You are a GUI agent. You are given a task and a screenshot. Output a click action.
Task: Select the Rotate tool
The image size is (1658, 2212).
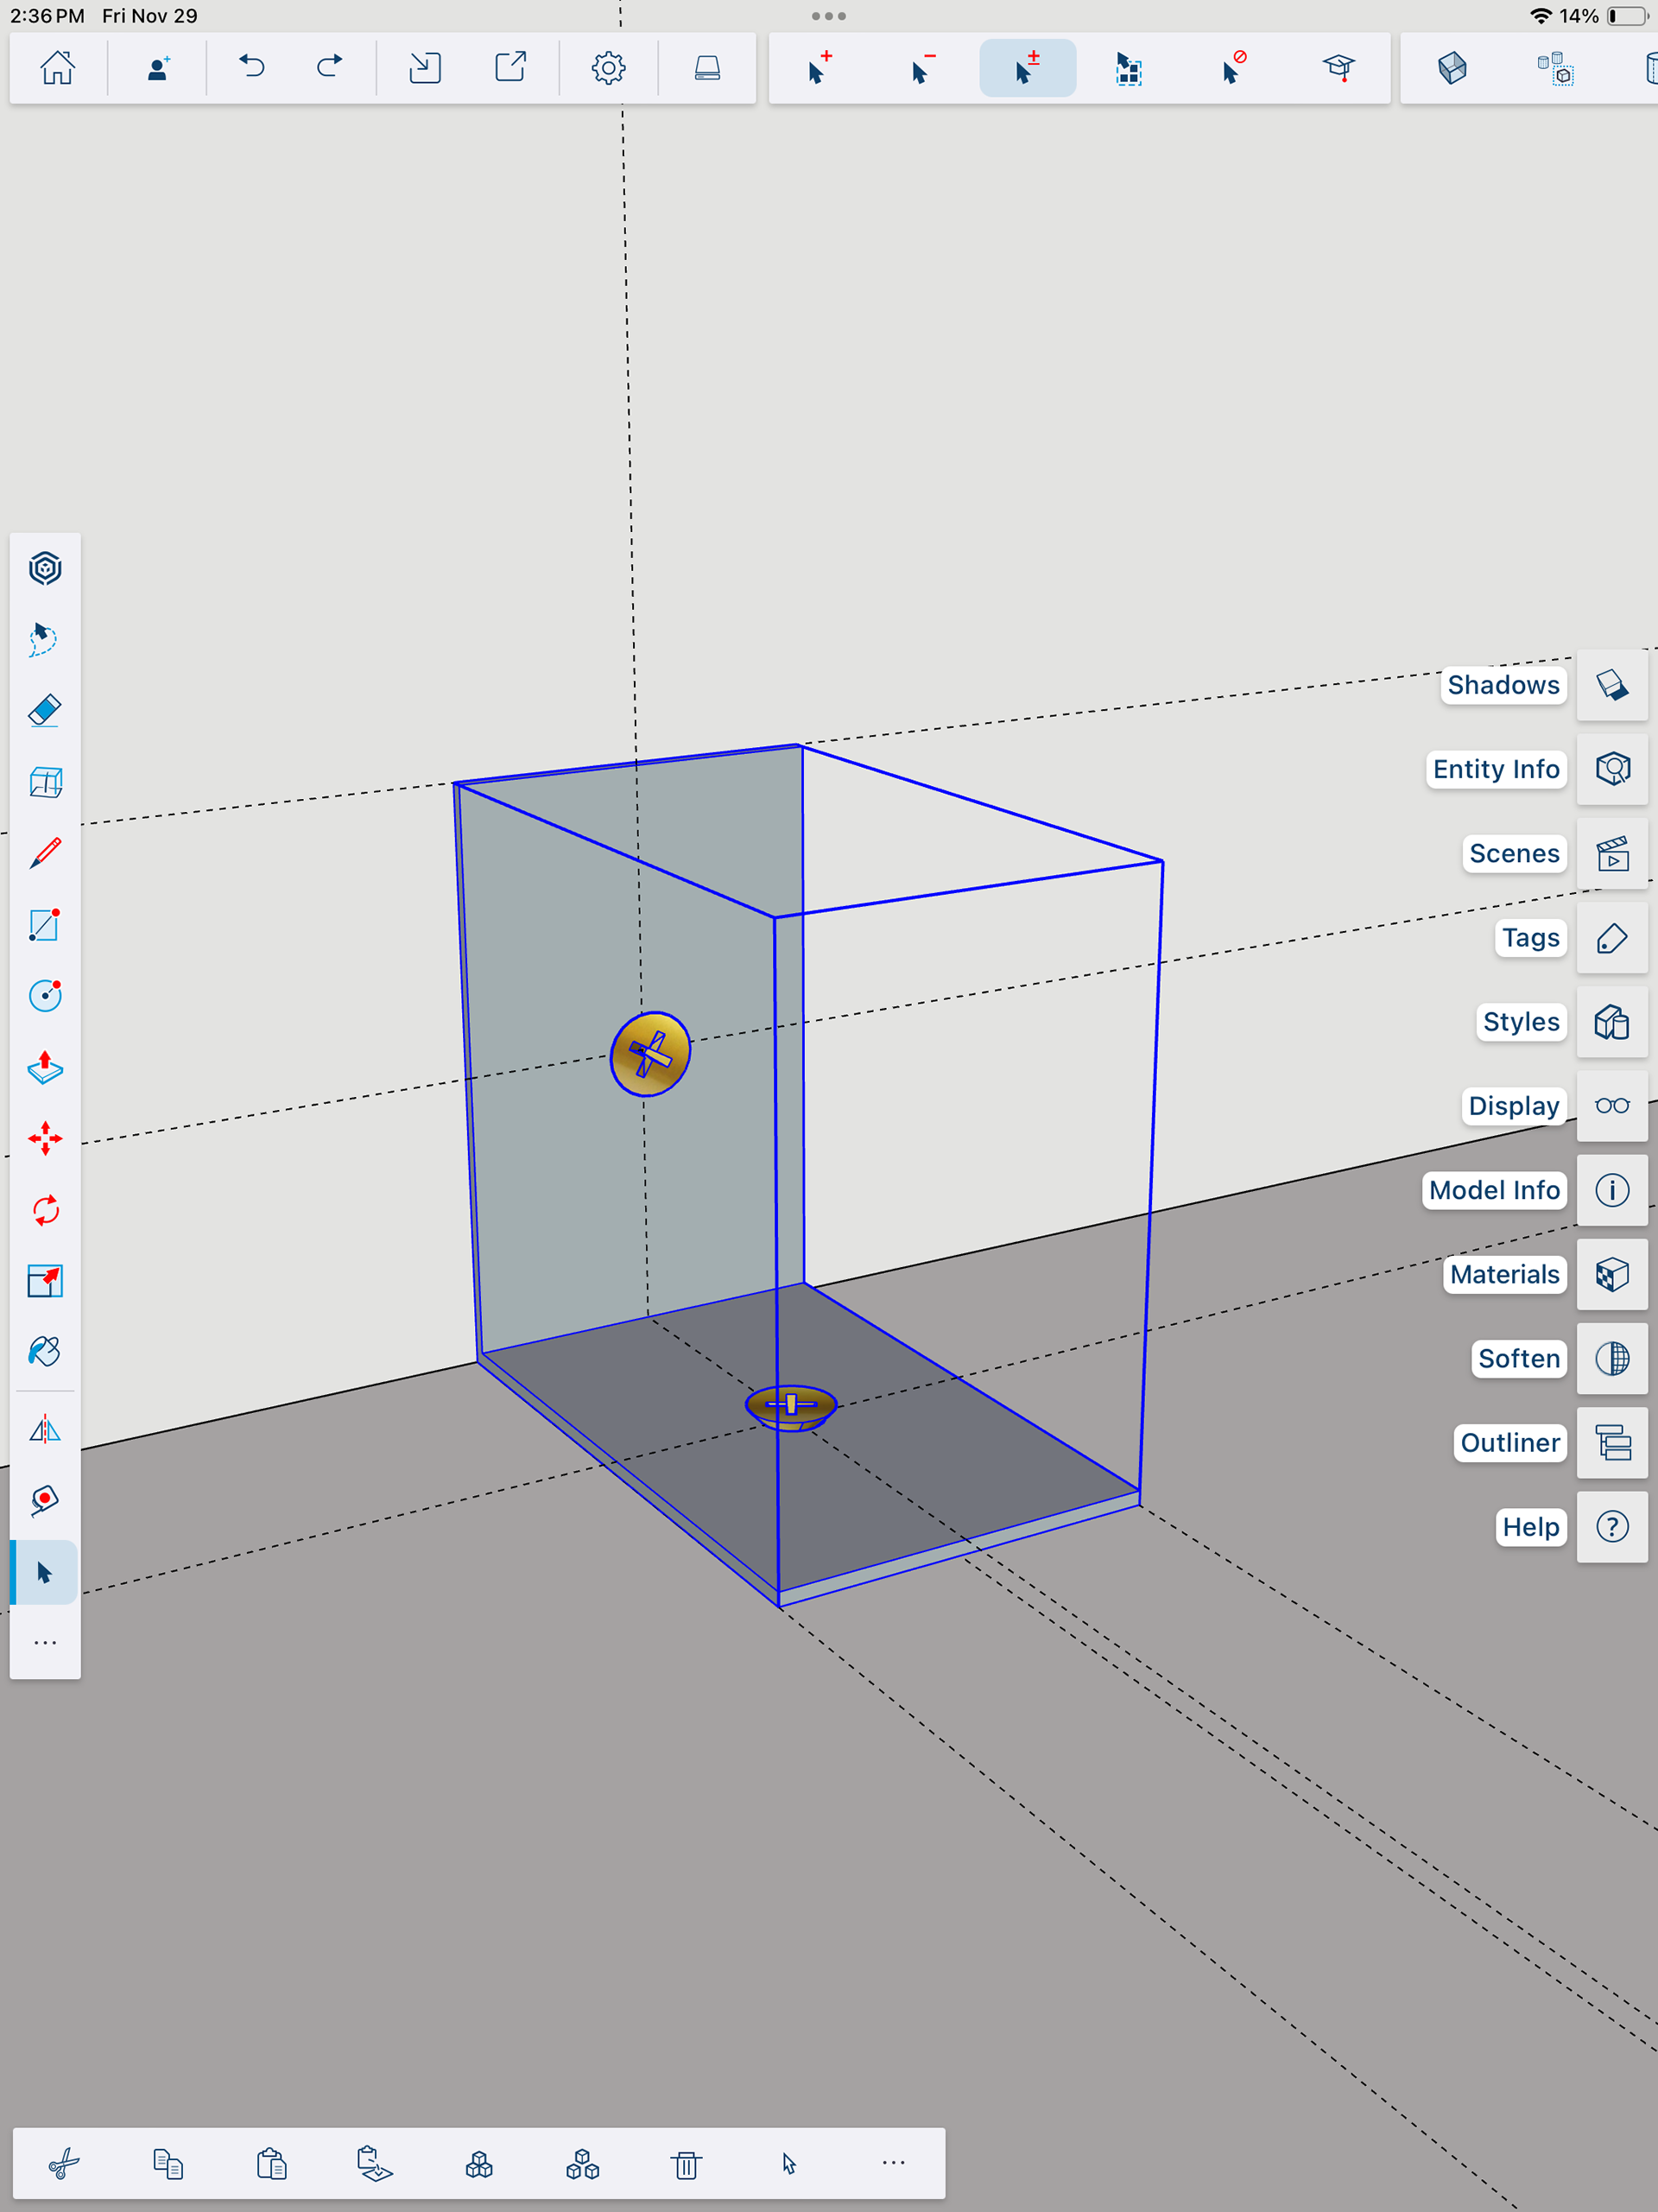click(45, 1211)
